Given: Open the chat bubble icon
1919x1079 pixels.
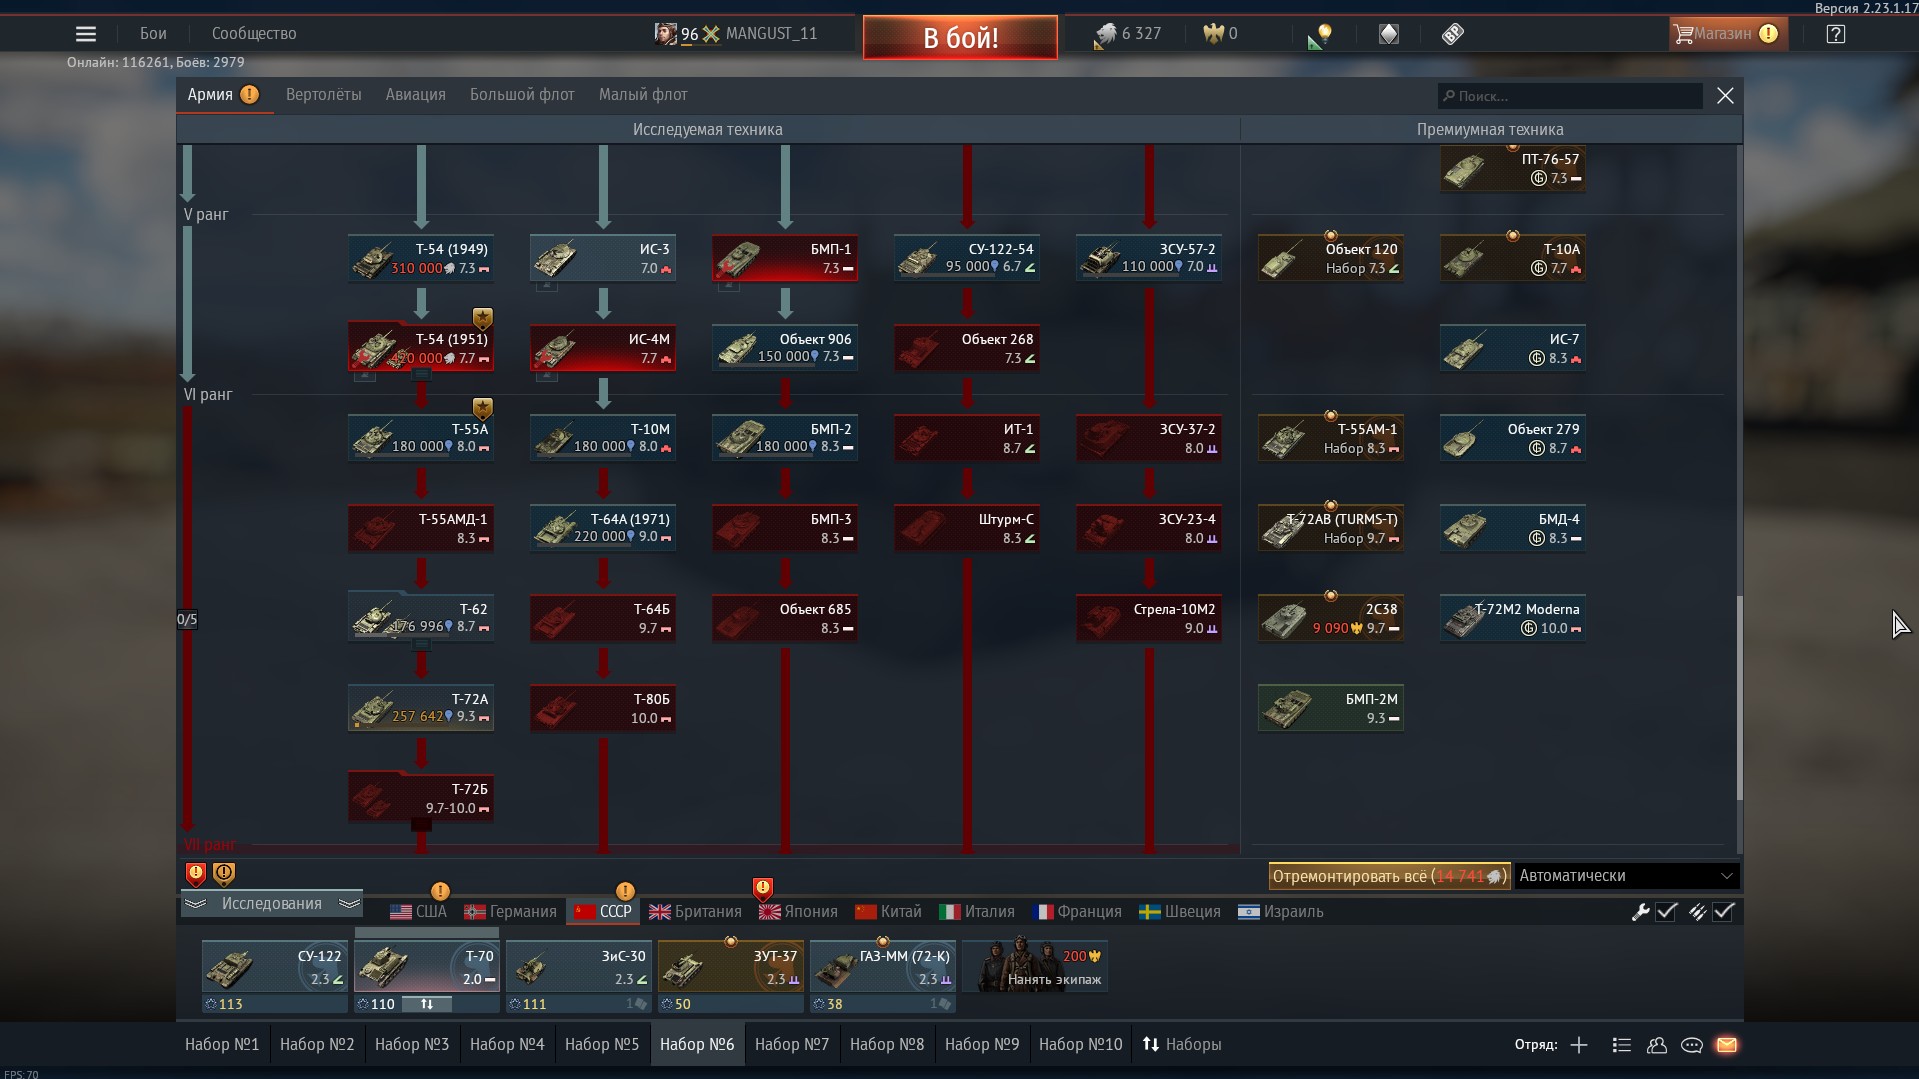Looking at the screenshot, I should (x=1692, y=1045).
